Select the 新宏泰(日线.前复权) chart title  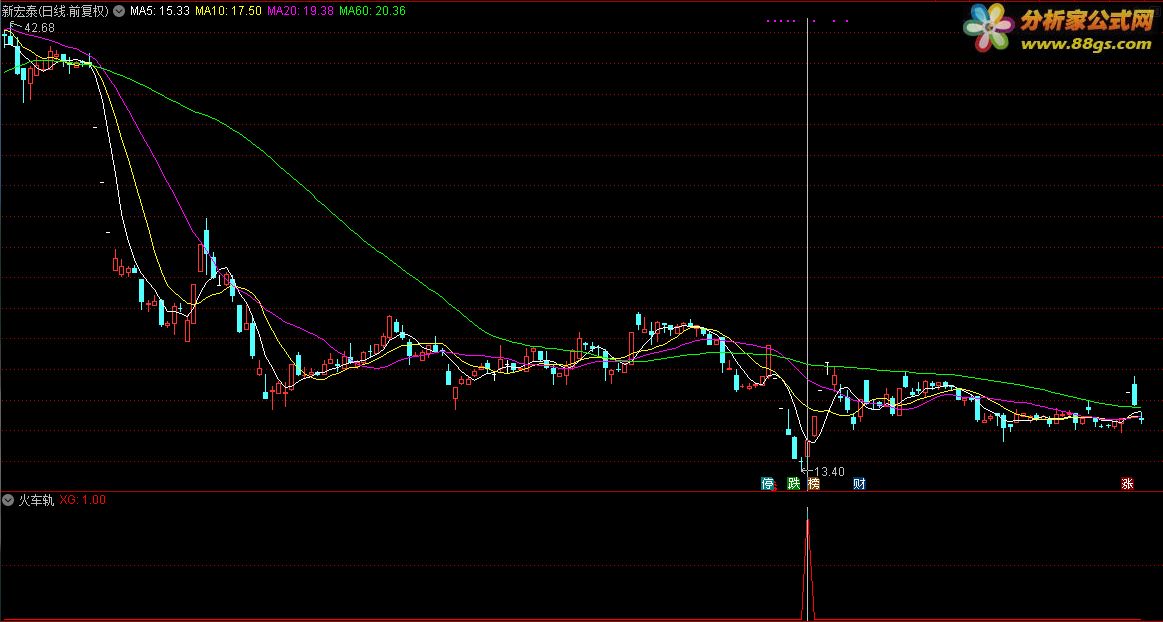tap(56, 11)
